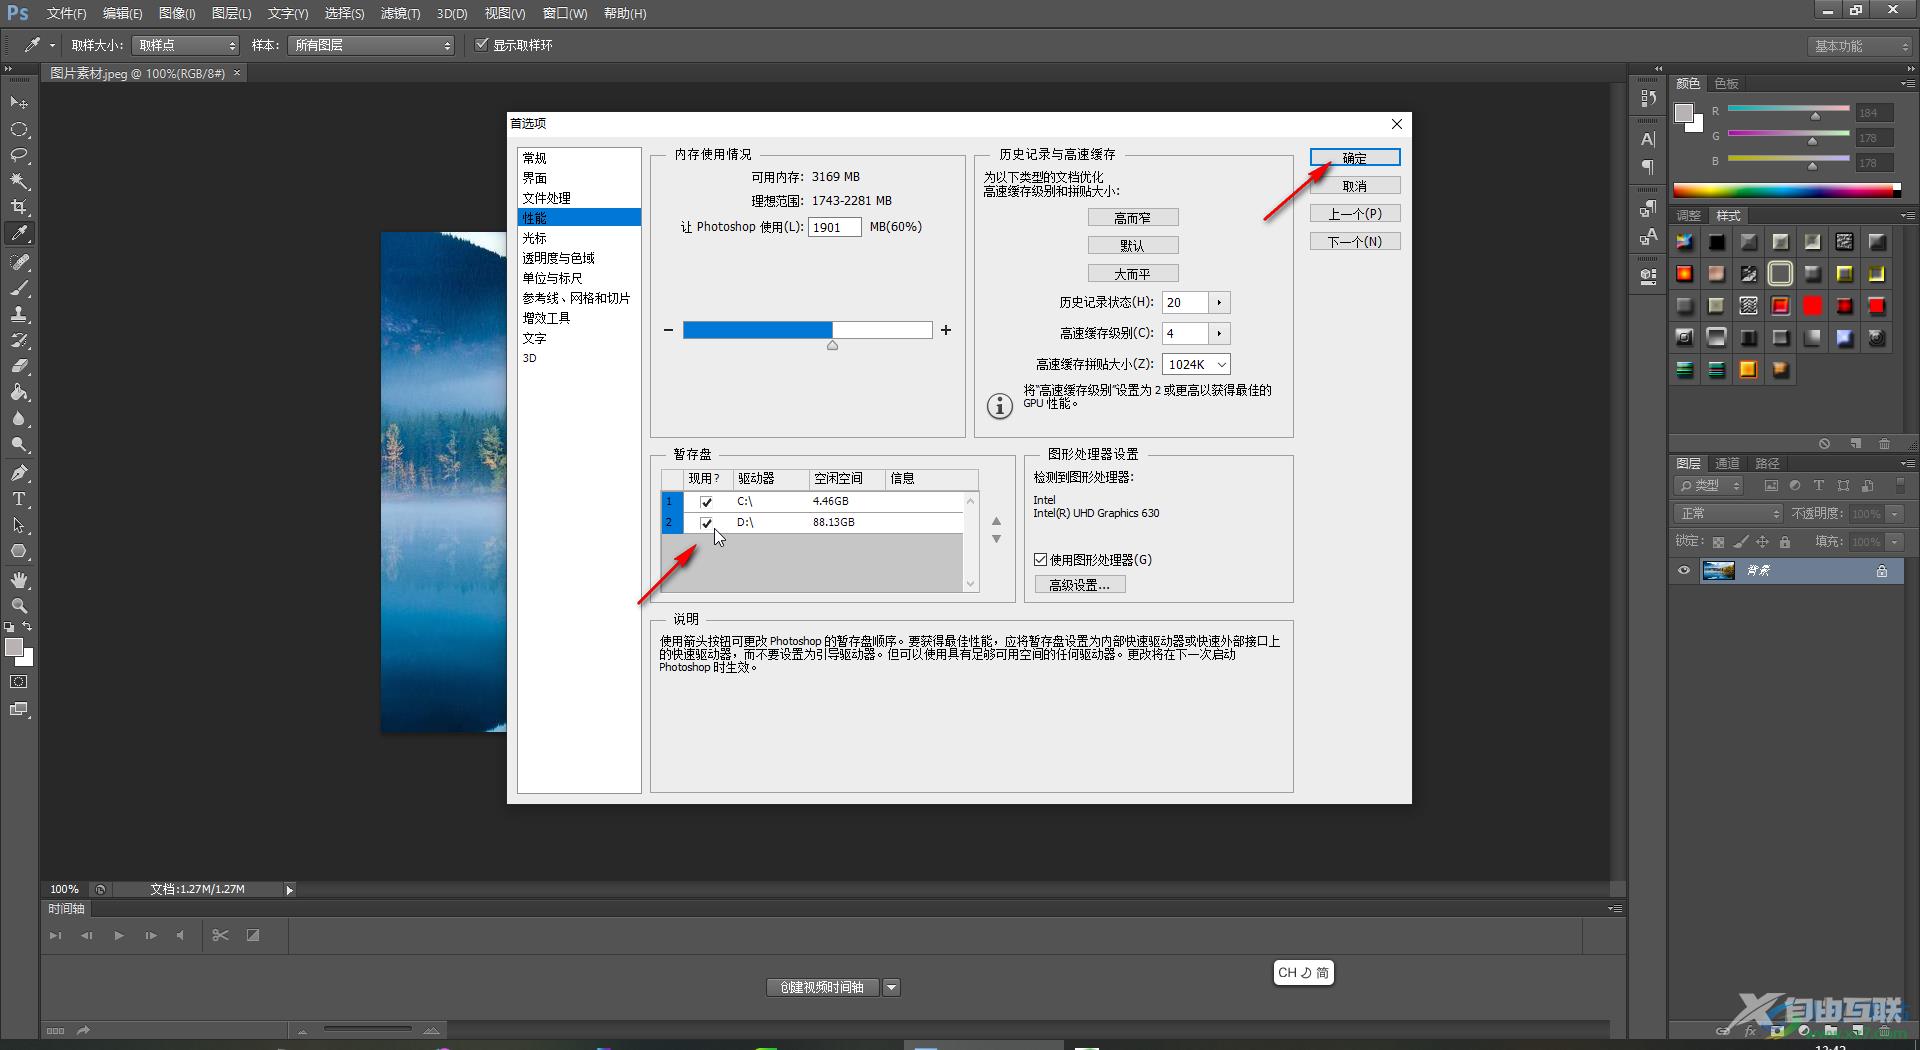Click the Photoshop memory usage input field
The height and width of the screenshot is (1050, 1920).
coord(834,227)
